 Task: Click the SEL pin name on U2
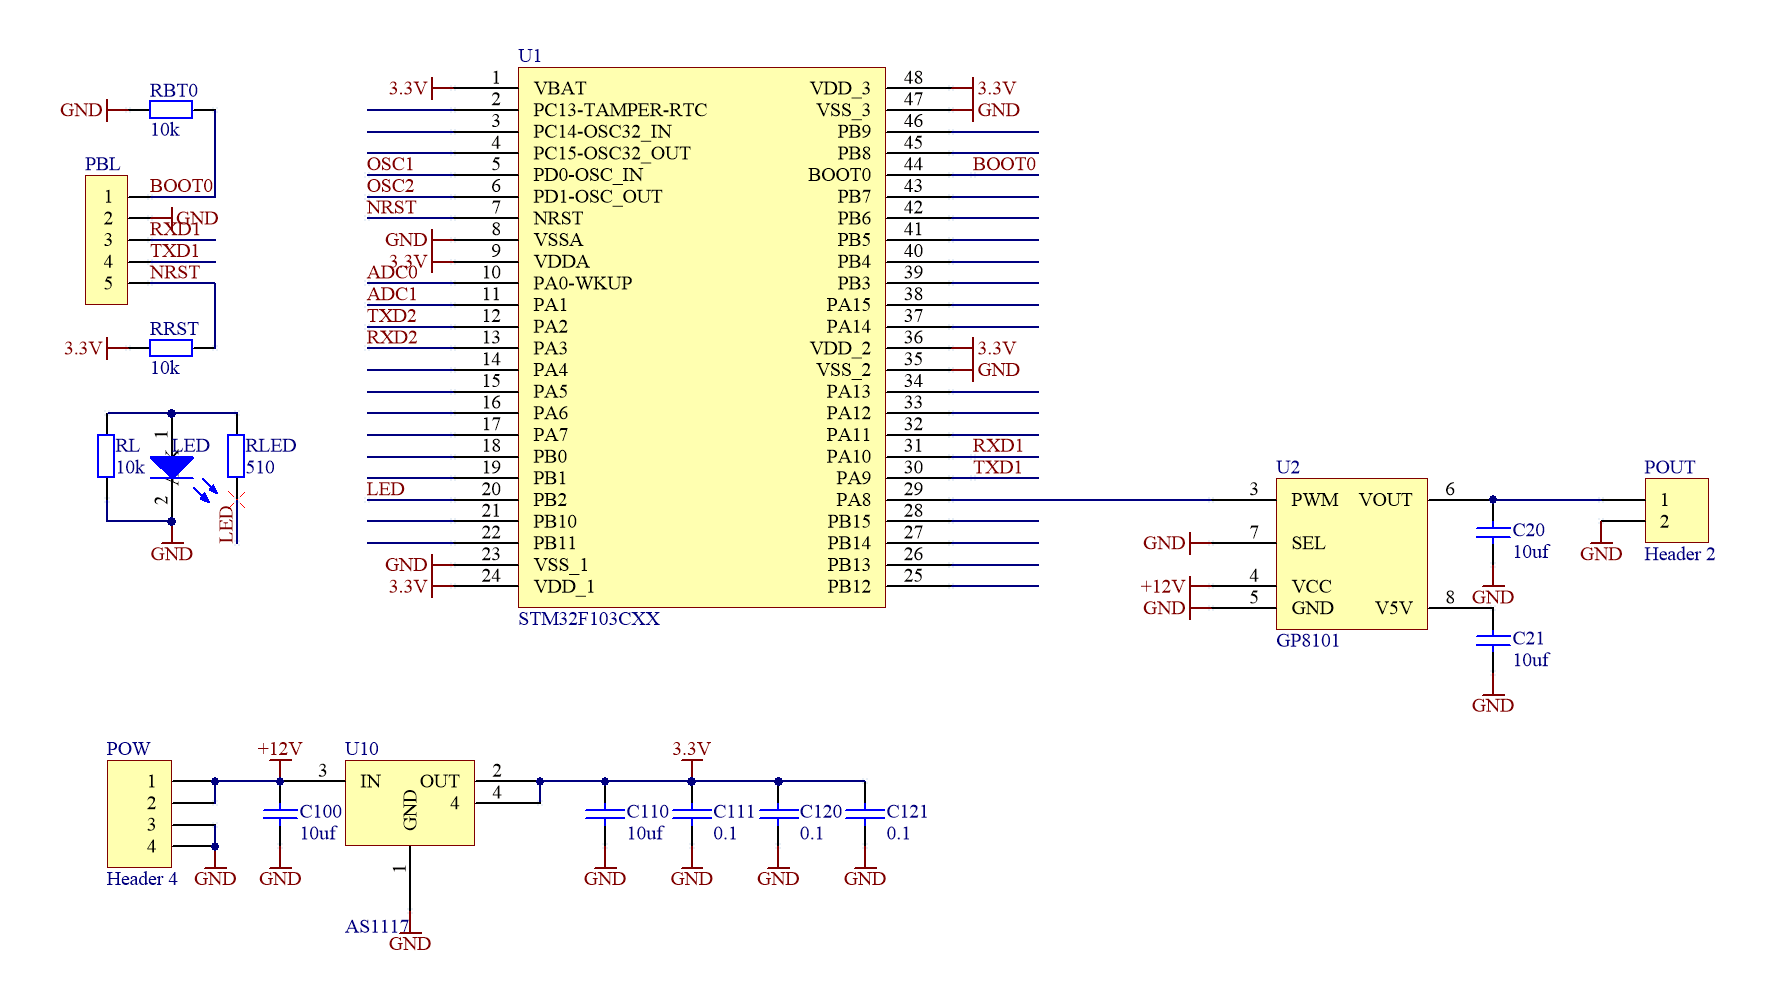coord(1308,543)
